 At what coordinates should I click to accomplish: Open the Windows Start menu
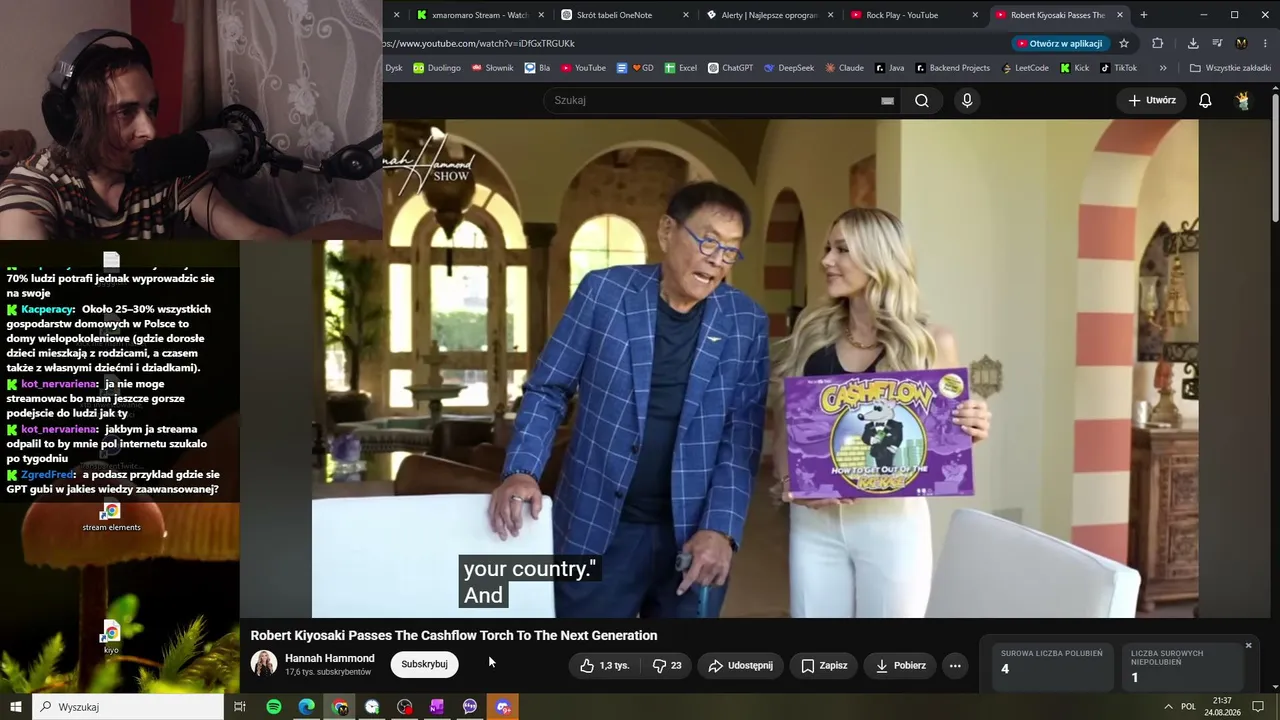(x=15, y=707)
